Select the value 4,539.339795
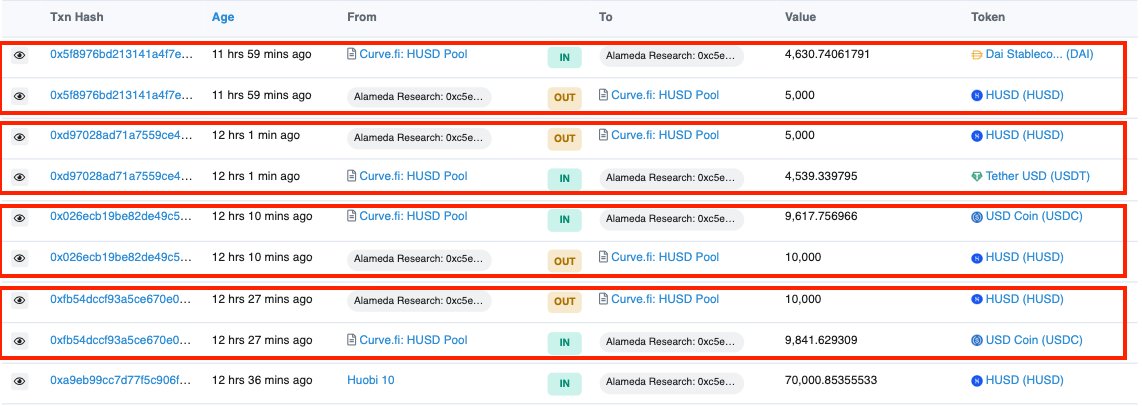This screenshot has width=1142, height=406. [x=821, y=176]
